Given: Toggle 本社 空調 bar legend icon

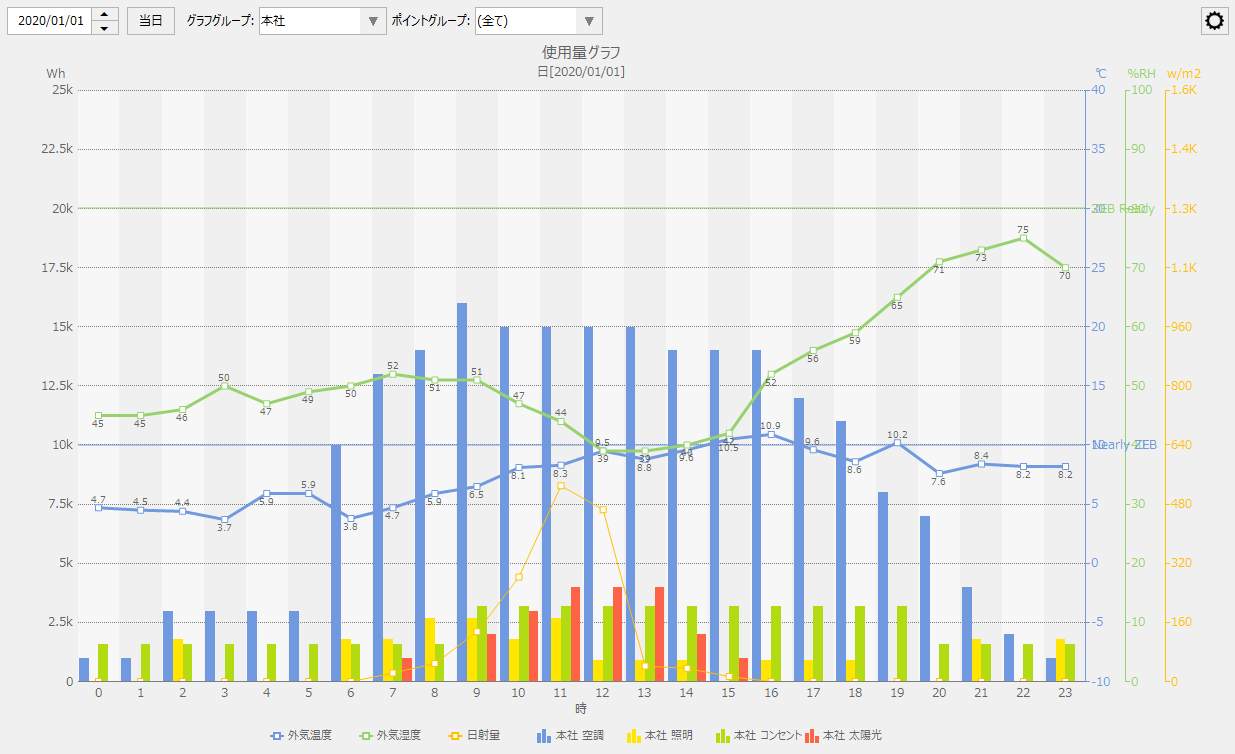Looking at the screenshot, I should coord(544,736).
